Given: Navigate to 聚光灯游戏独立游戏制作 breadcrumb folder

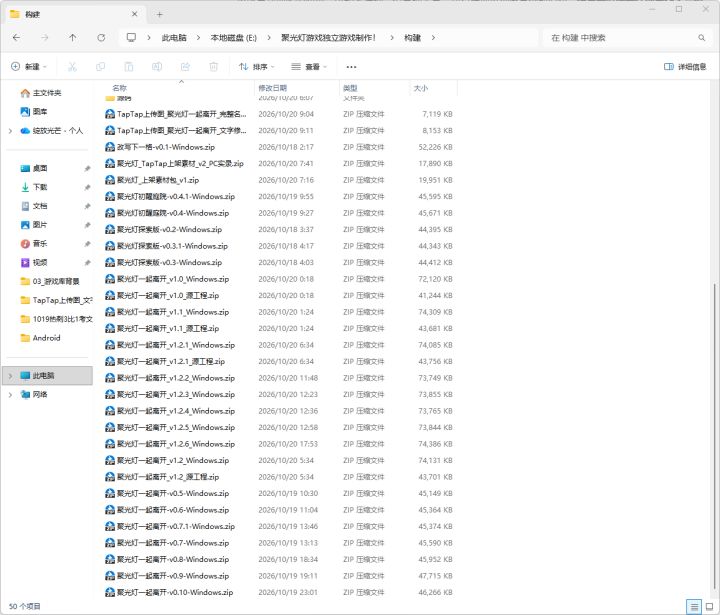Looking at the screenshot, I should 329,38.
